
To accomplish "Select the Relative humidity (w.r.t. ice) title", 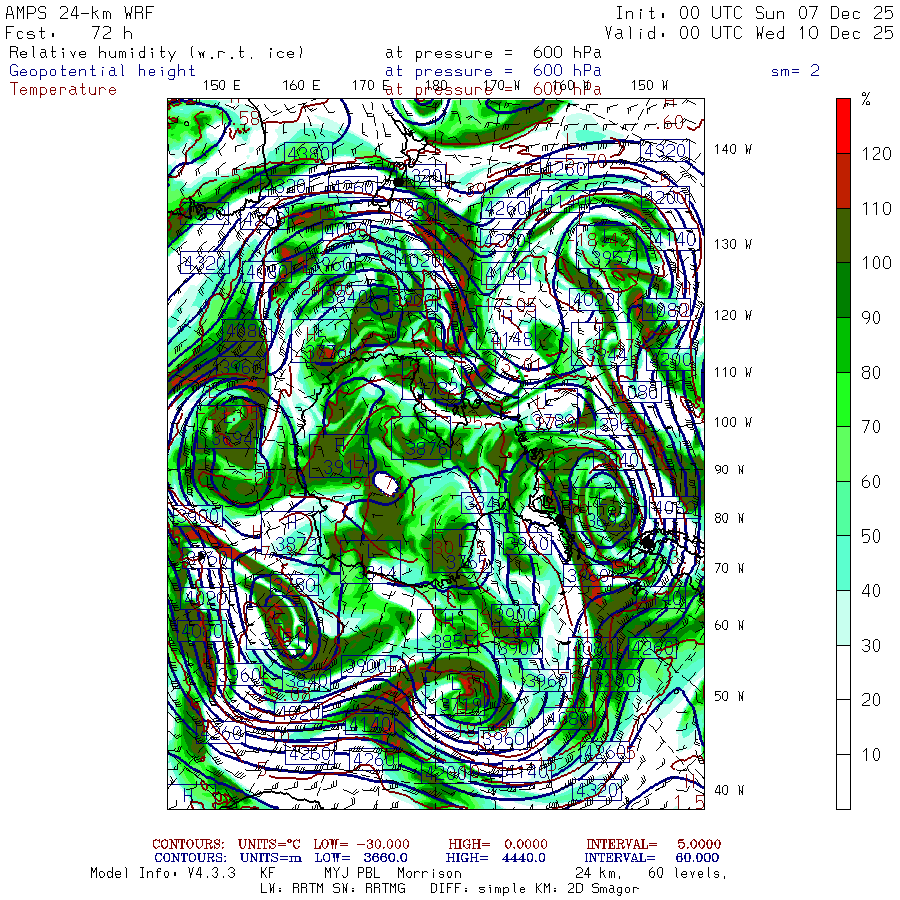I will [x=157, y=53].
